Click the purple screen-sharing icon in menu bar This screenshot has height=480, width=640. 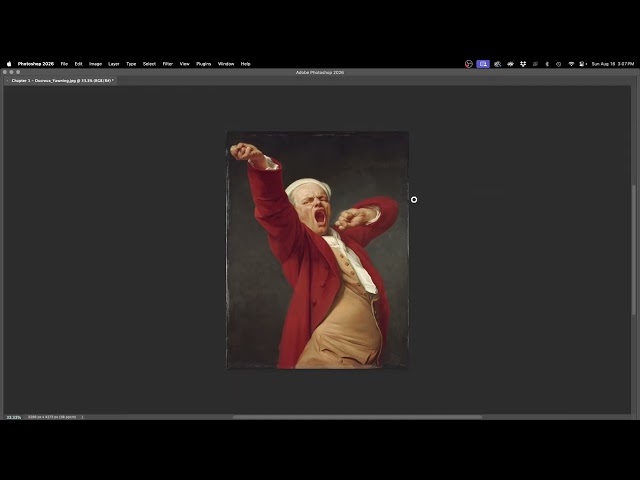(x=483, y=64)
